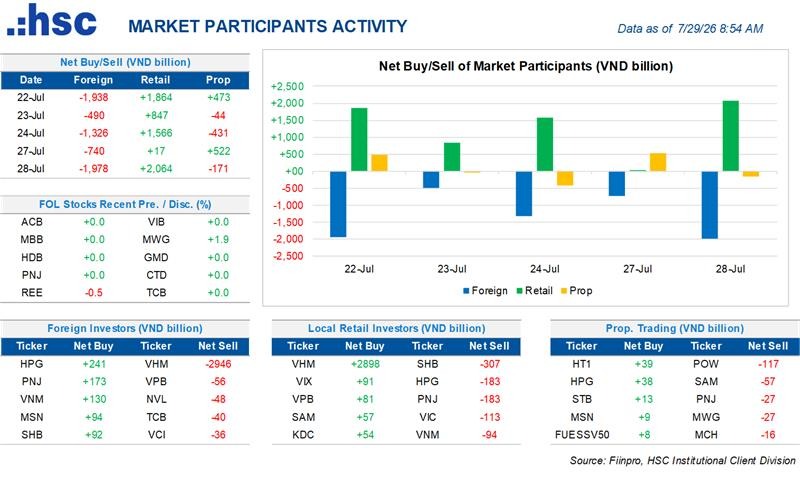Click the Prop column header in Net Buy/Sell table
Viewport: 800px width, 479px height.
(218, 80)
